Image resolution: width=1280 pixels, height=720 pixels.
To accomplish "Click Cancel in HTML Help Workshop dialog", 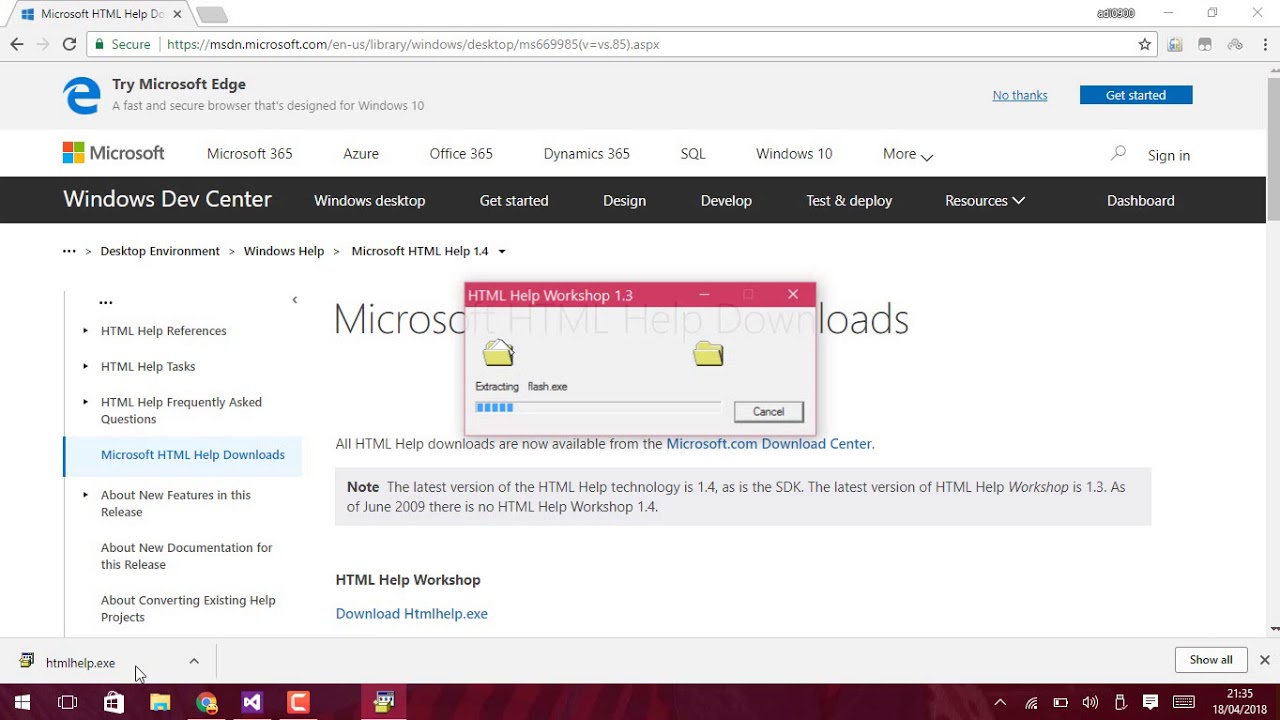I will pos(768,412).
